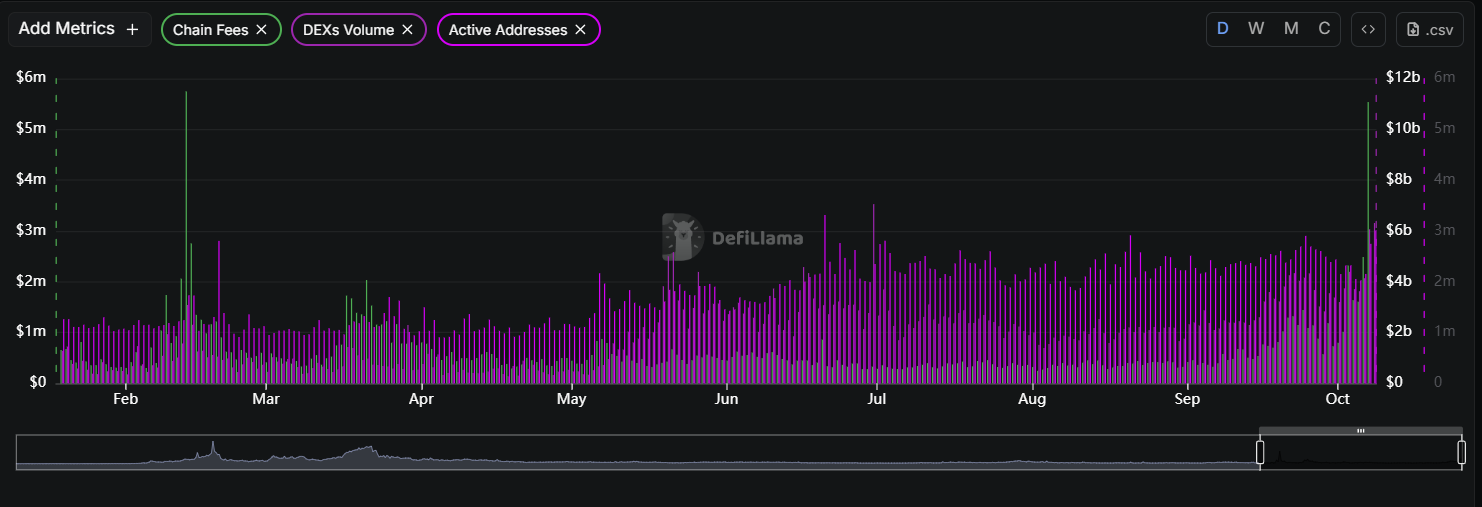Open the Add Metrics menu
Screen dimensions: 1482x507
click(x=79, y=29)
